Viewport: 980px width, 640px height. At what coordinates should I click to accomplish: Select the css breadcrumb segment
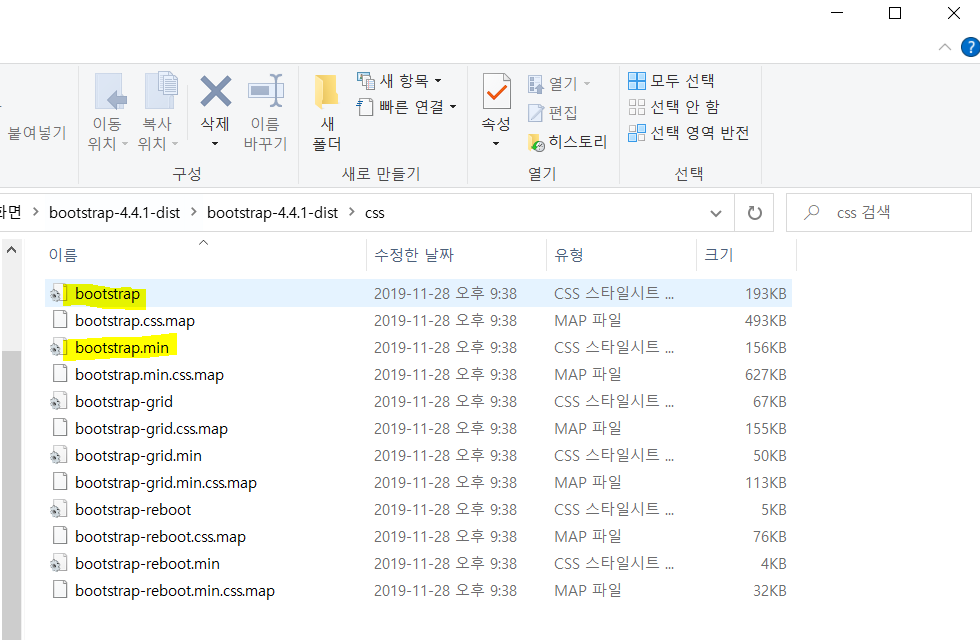pos(374,213)
